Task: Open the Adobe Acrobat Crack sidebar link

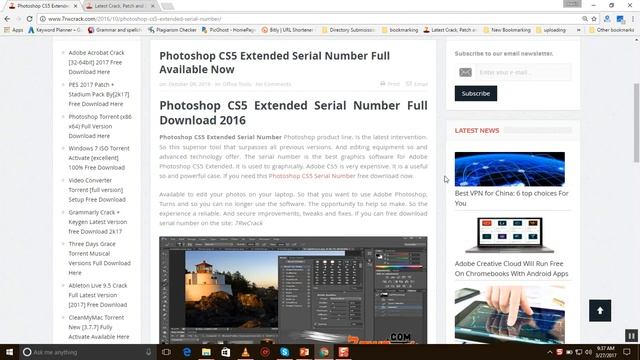Action: coord(96,62)
